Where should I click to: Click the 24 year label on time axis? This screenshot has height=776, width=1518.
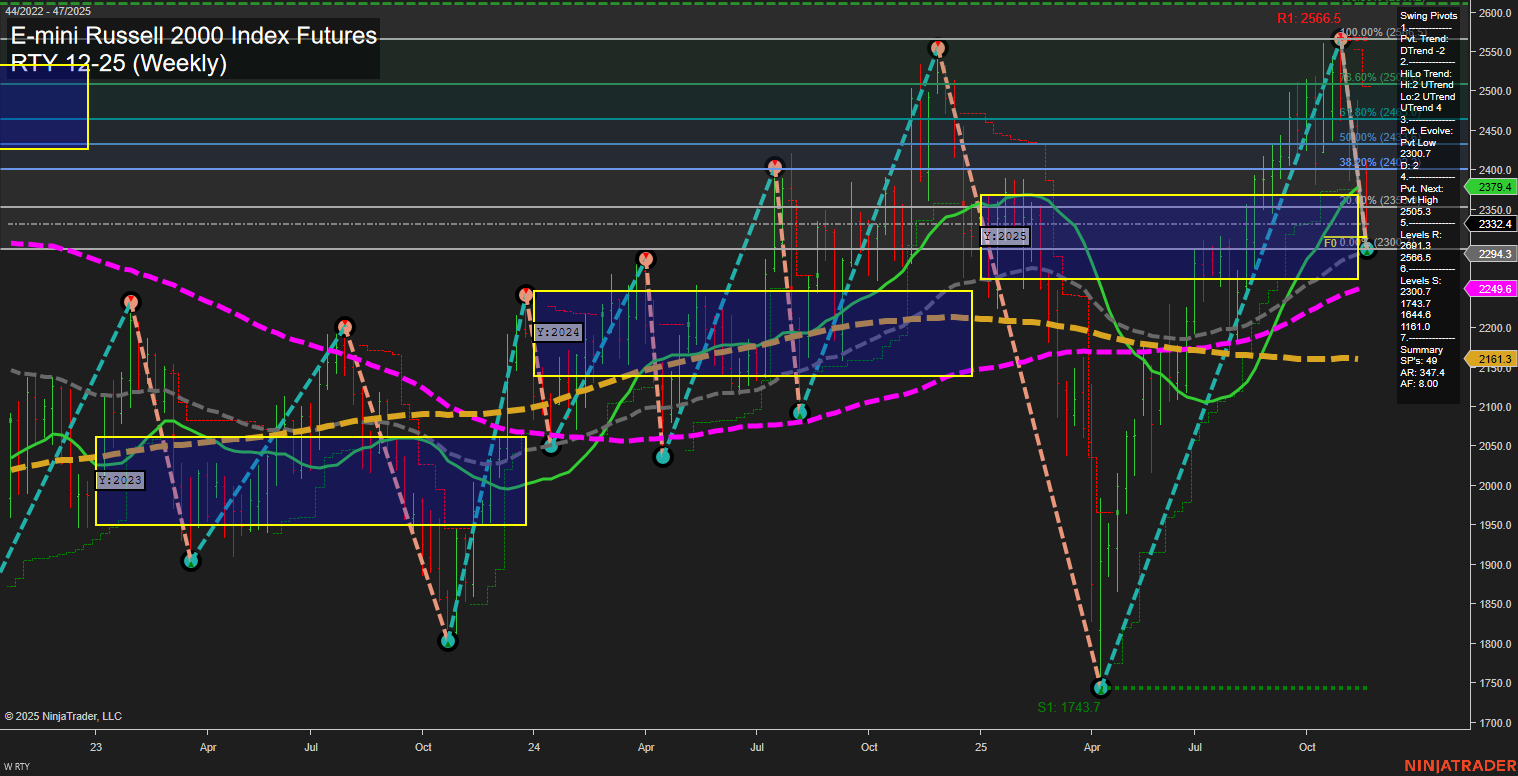(x=534, y=747)
